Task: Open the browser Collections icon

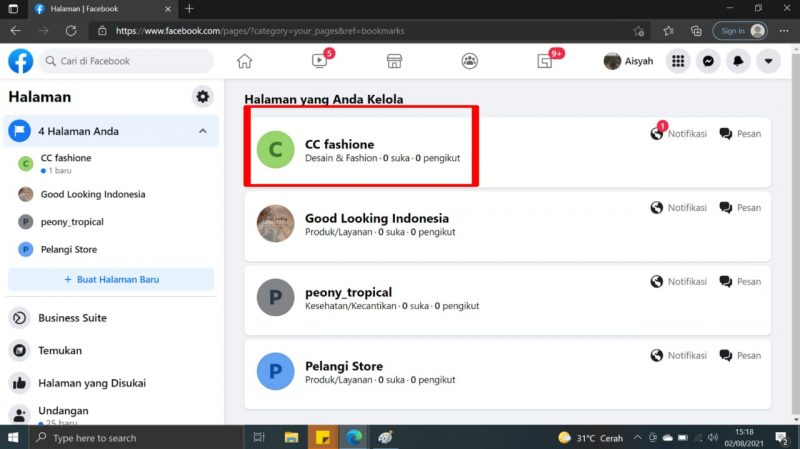Action: tap(696, 31)
